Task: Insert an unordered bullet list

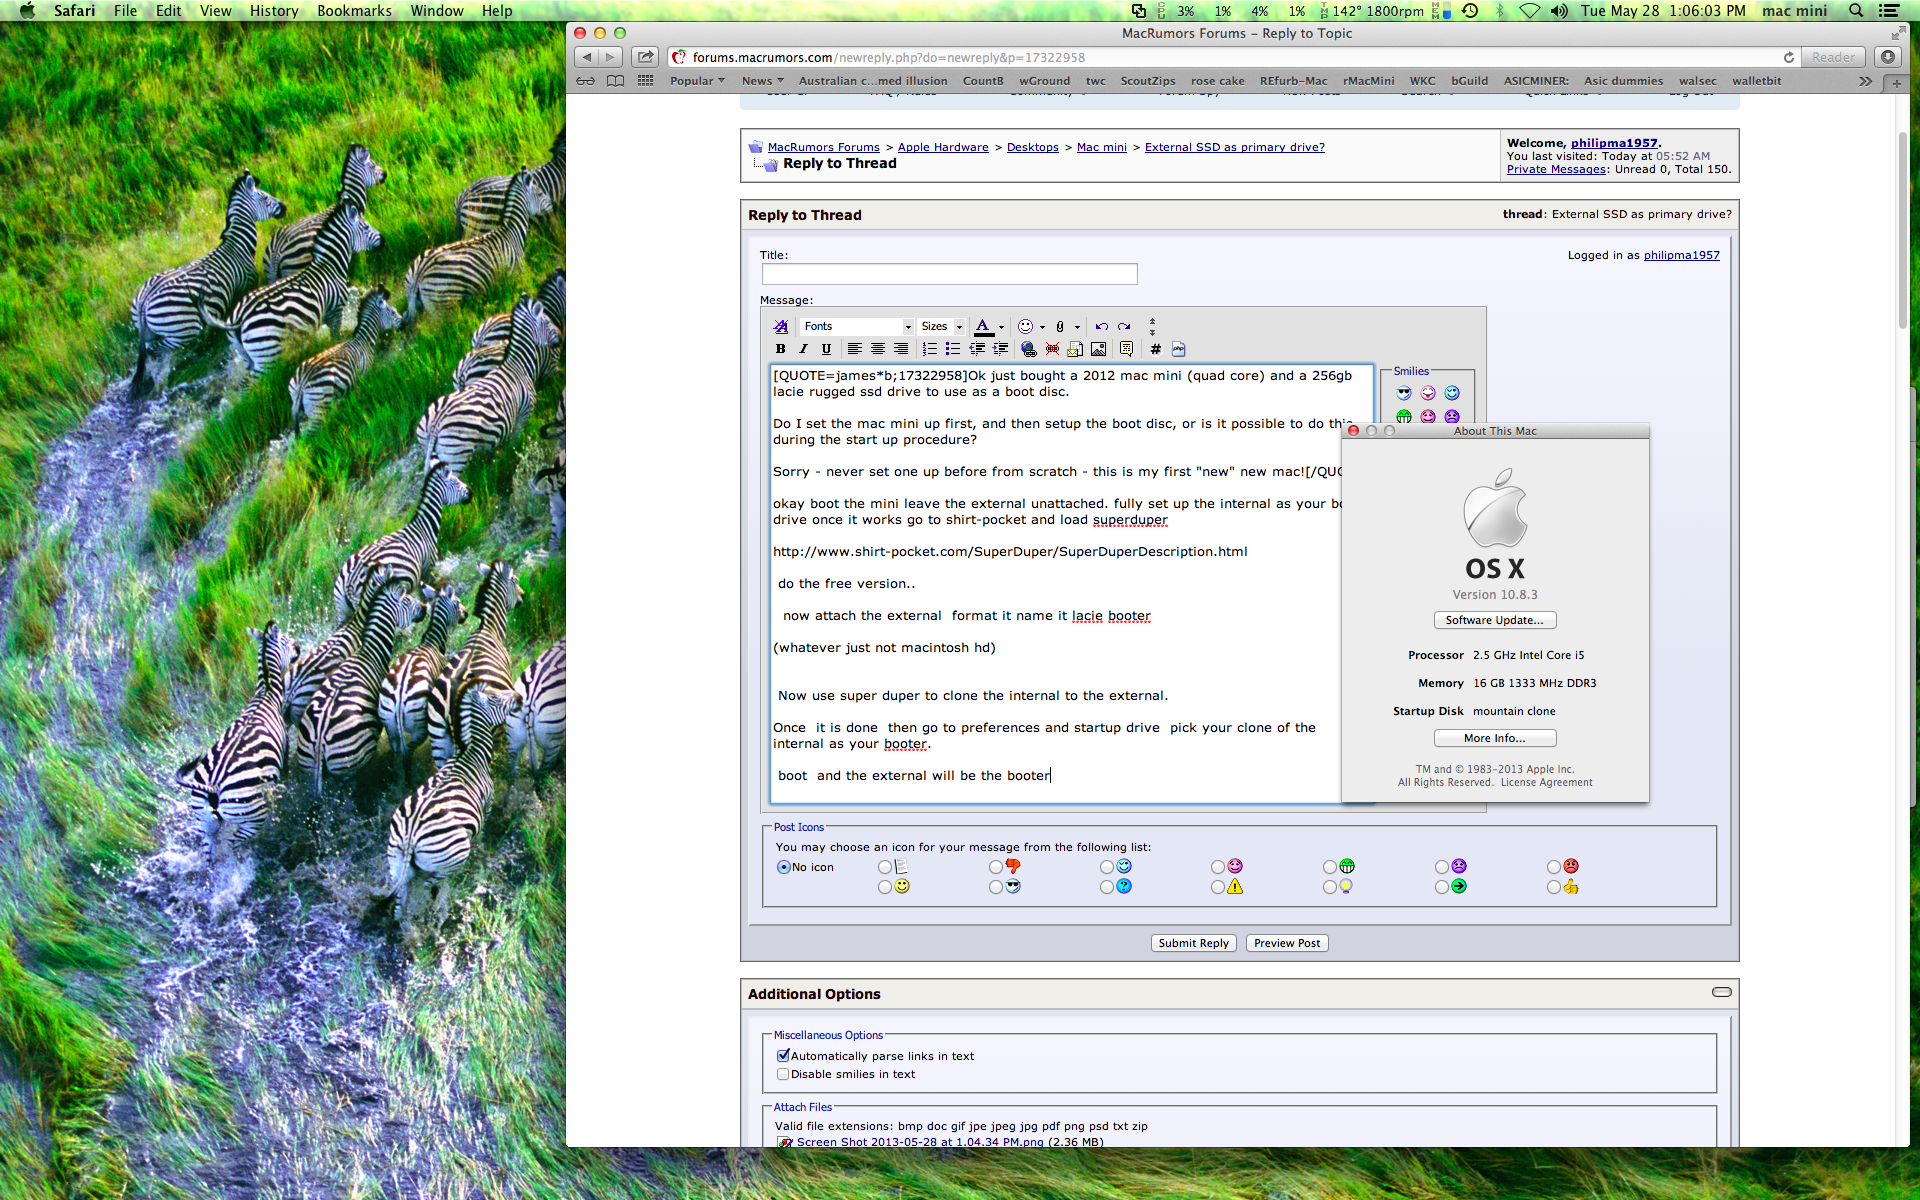Action: coord(953,349)
